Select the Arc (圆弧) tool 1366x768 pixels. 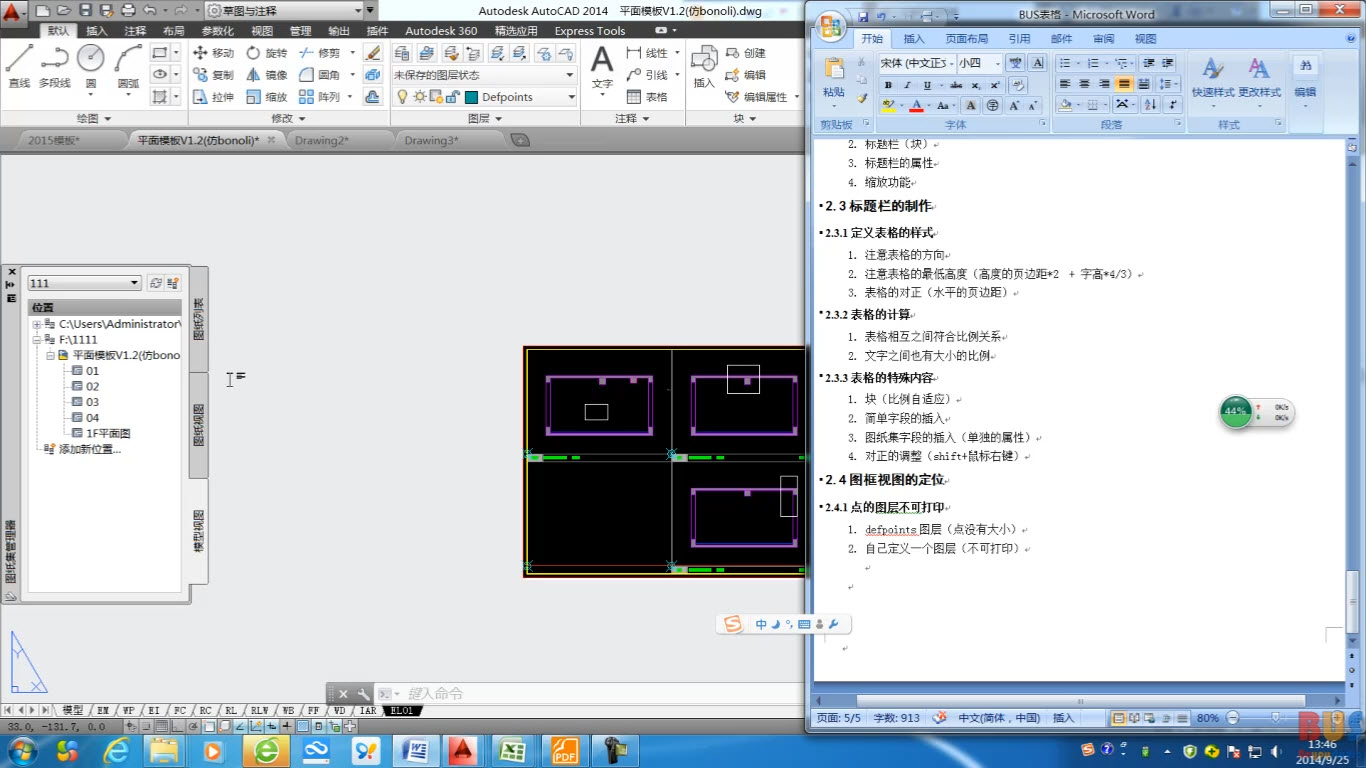[x=128, y=66]
